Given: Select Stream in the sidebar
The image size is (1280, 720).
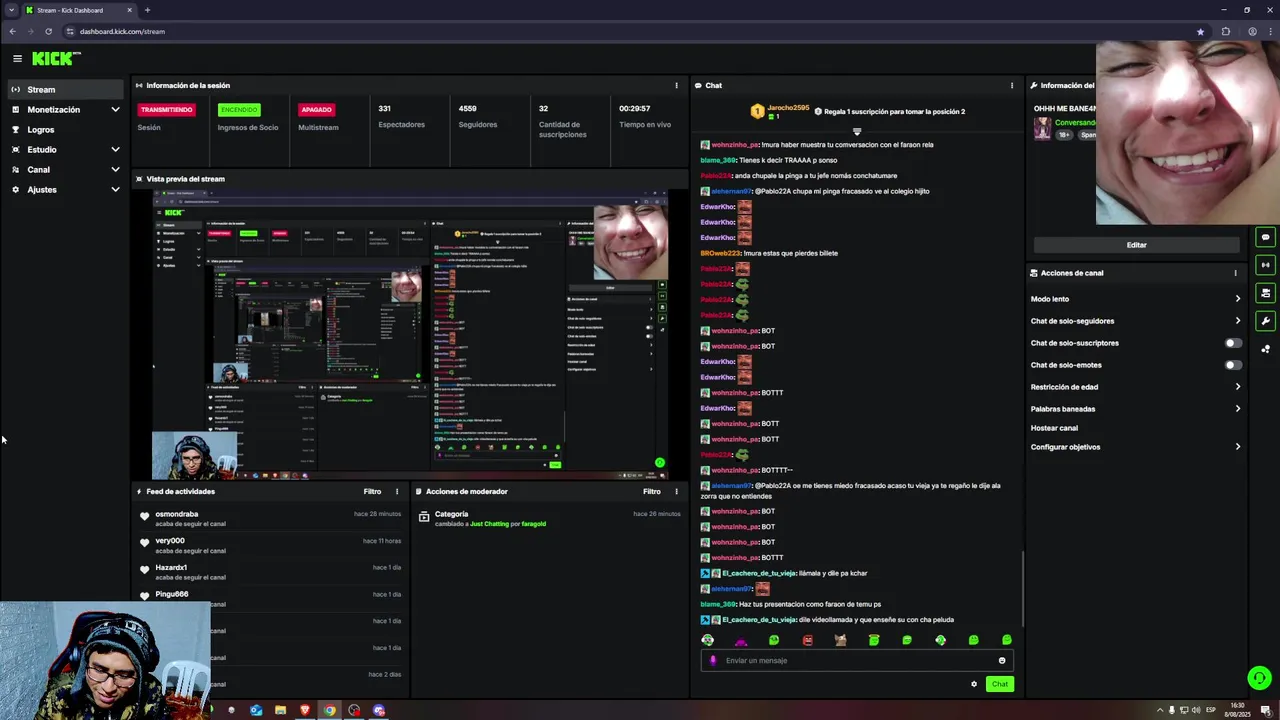Looking at the screenshot, I should click(65, 90).
